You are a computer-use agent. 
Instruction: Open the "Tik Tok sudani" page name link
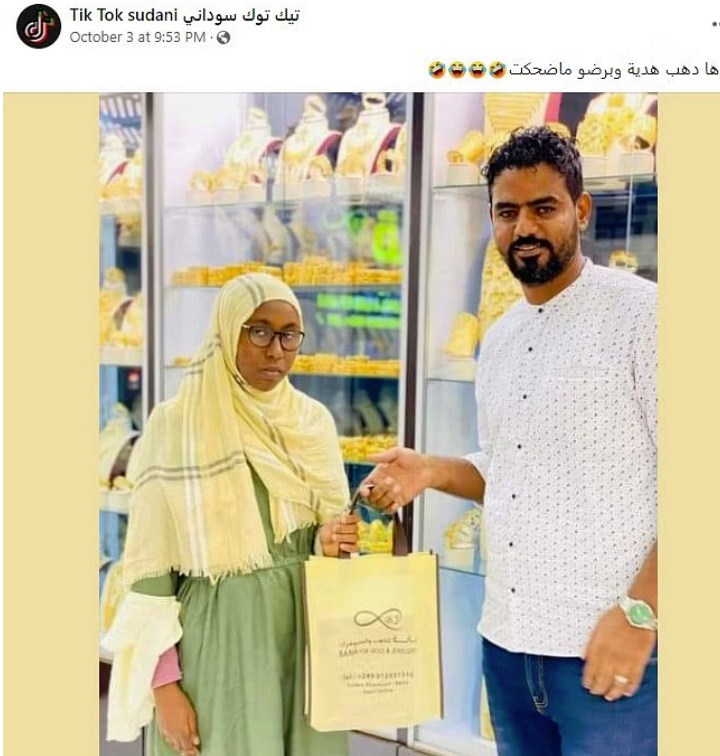coord(124,15)
